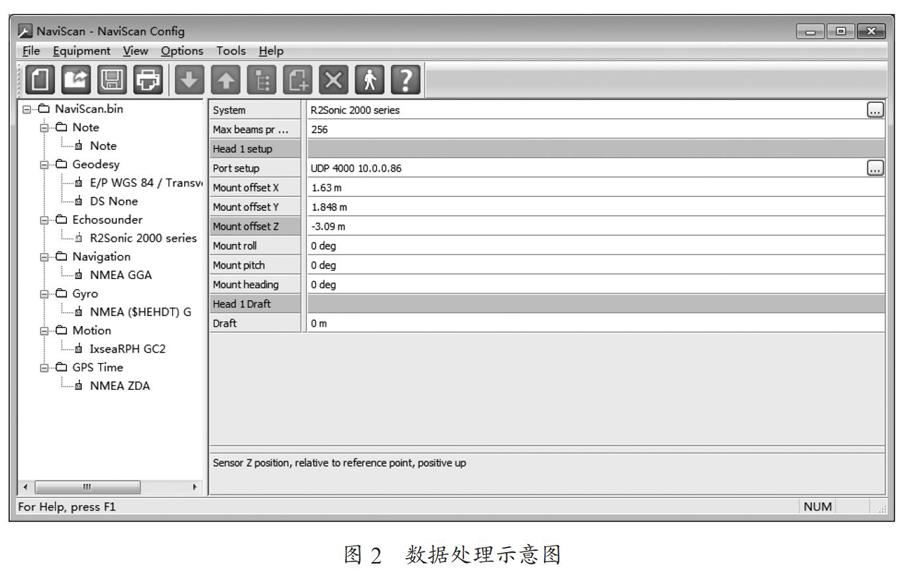Image resolution: width=900 pixels, height=574 pixels.
Task: Click the tree structure toolbar icon
Action: (x=262, y=79)
